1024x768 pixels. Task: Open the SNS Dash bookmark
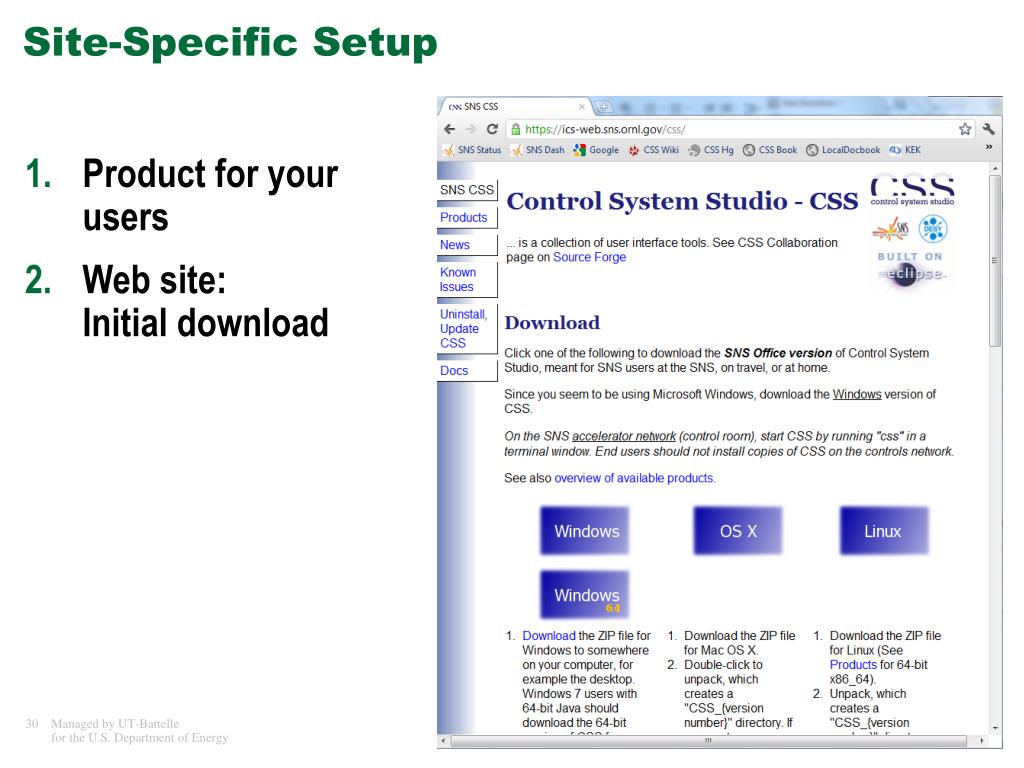click(537, 150)
